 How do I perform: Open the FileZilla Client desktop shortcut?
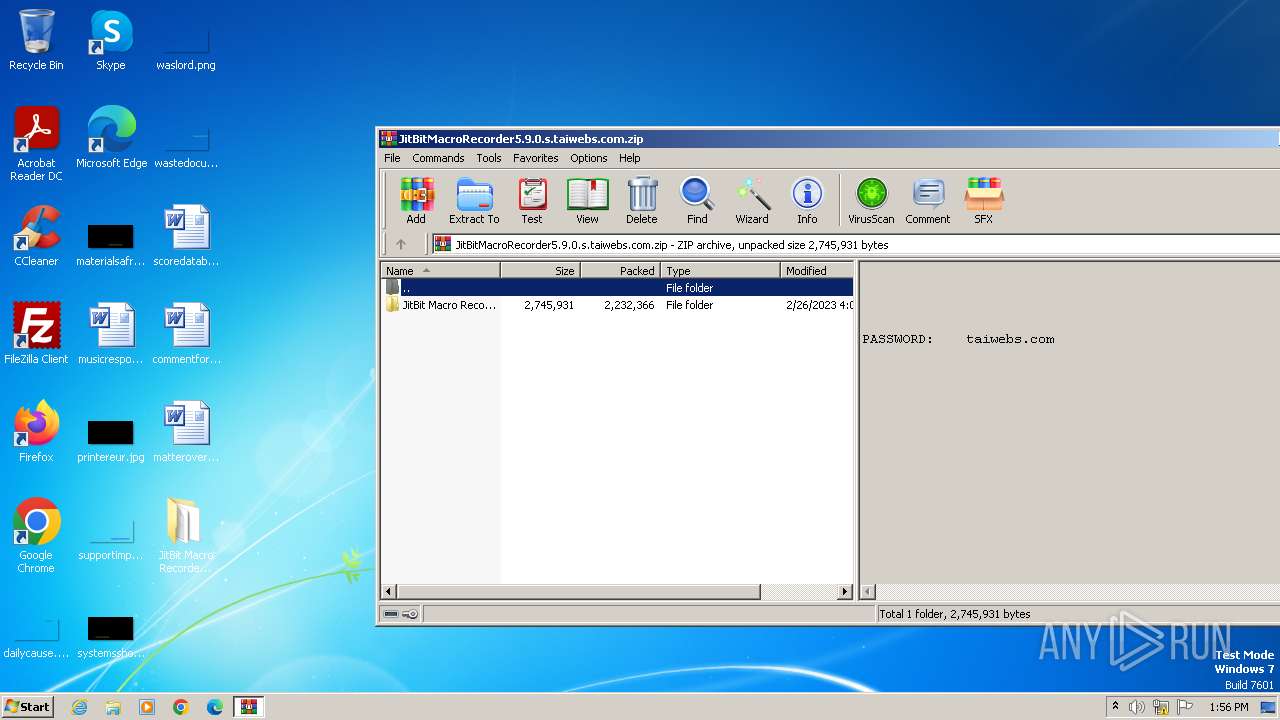coord(36,334)
